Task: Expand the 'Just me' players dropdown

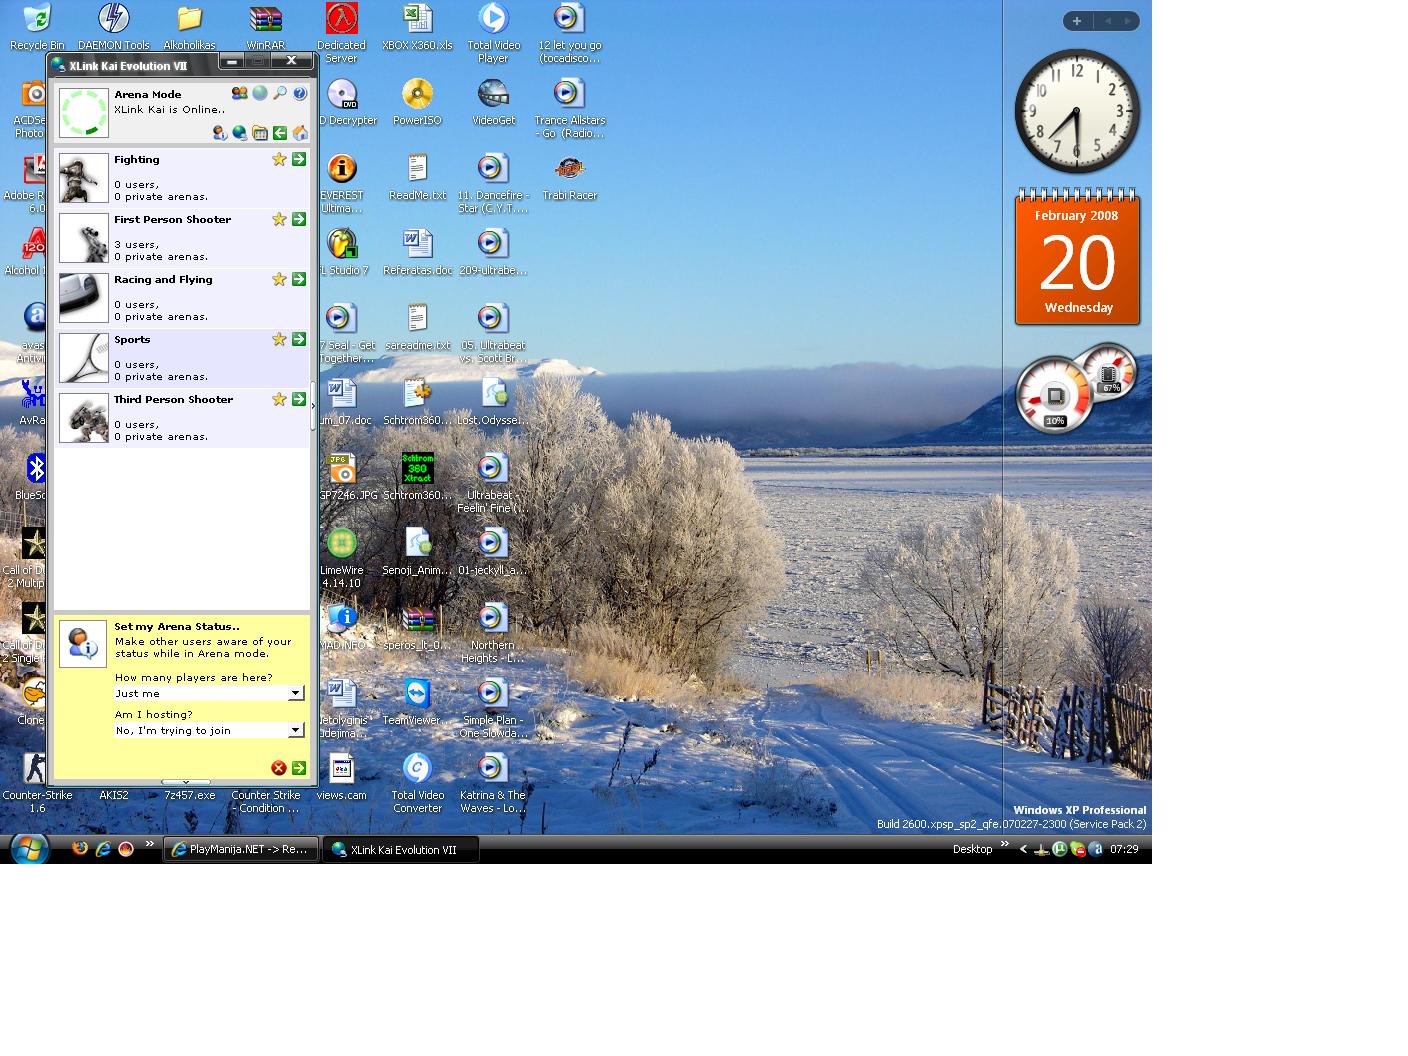Action: pos(296,693)
